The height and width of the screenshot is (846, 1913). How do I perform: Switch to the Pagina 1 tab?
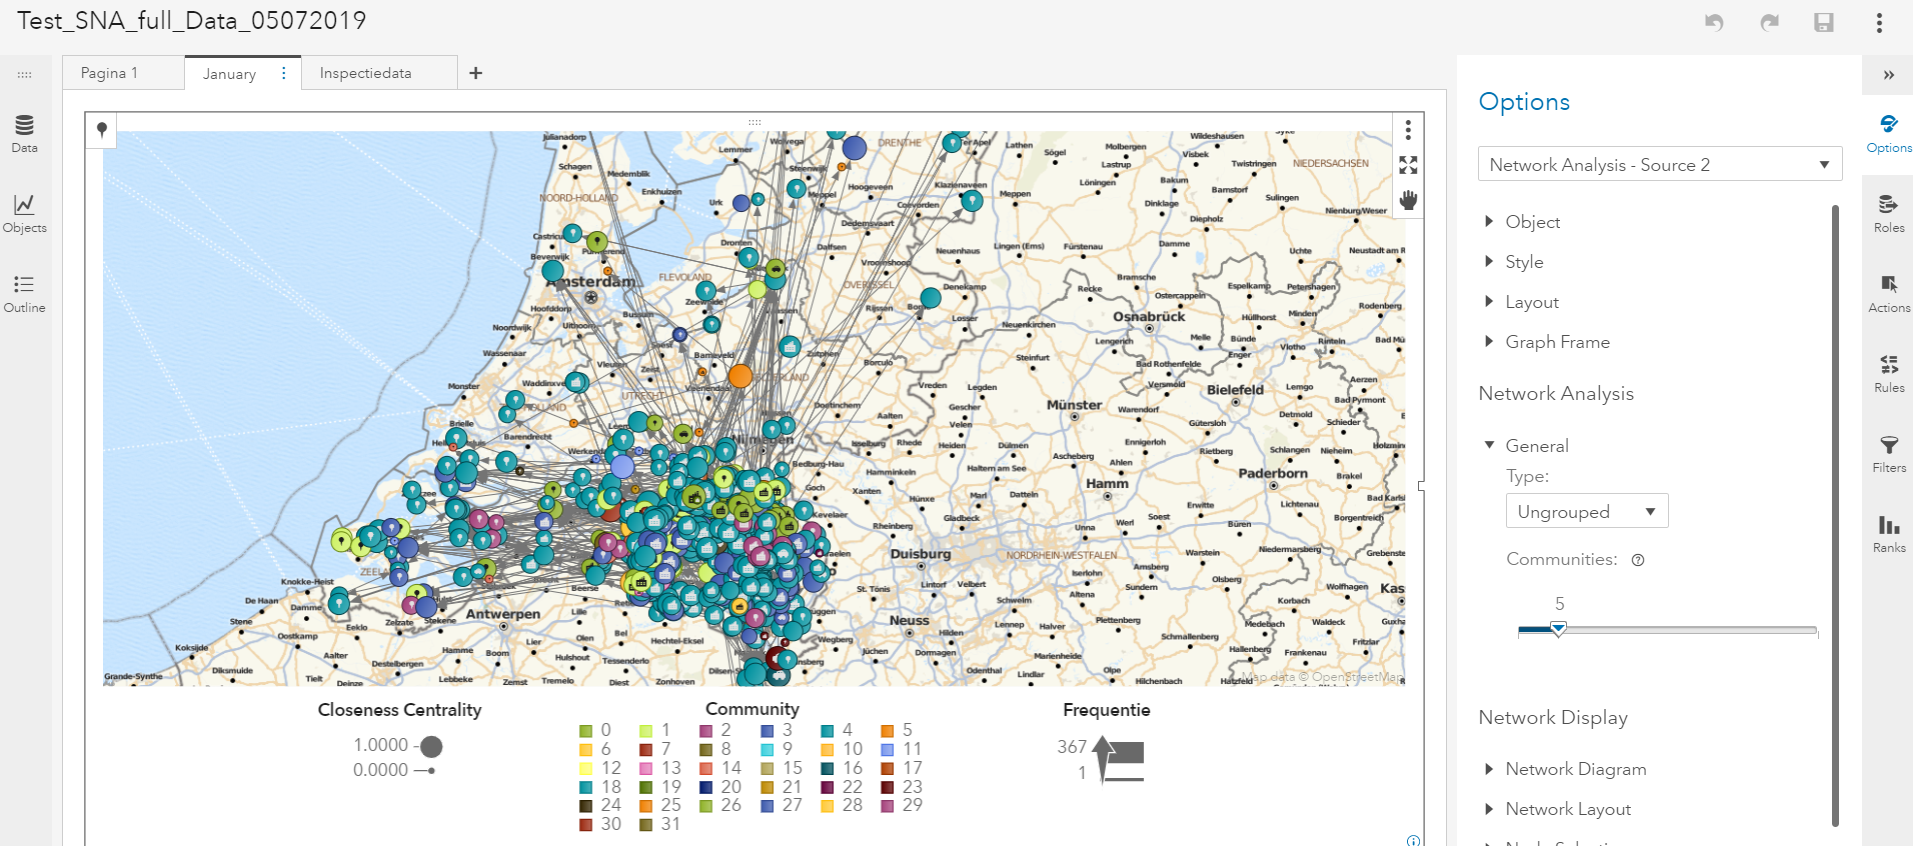pyautogui.click(x=109, y=73)
